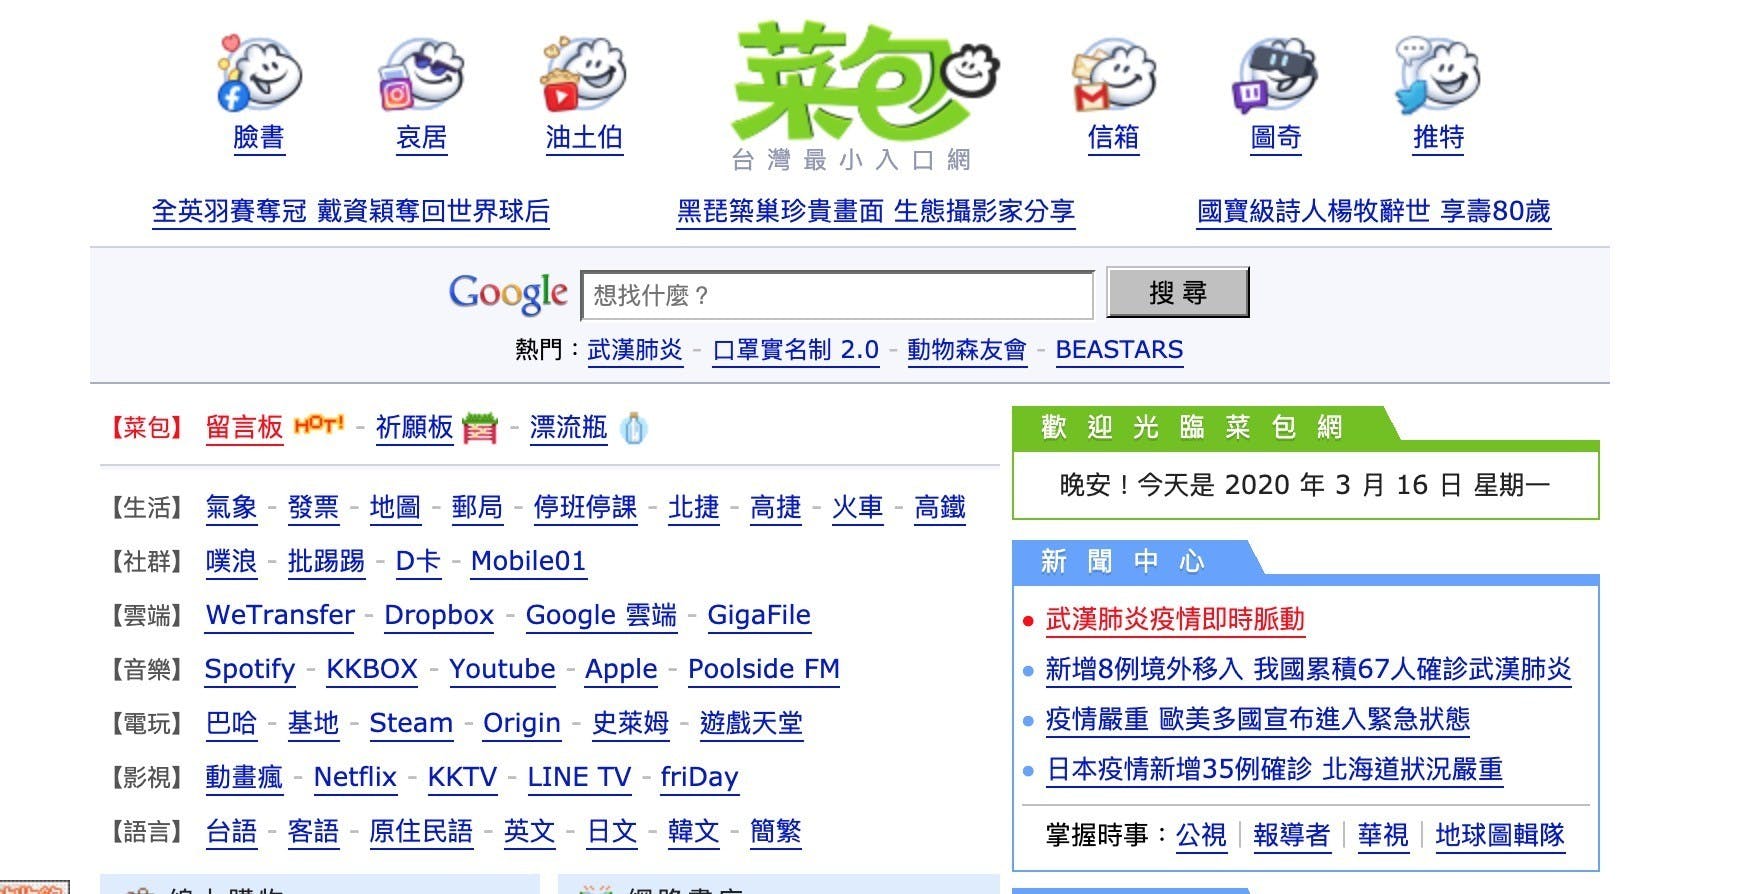Click the 搜尋 search button
This screenshot has width=1738, height=894.
tap(1178, 293)
